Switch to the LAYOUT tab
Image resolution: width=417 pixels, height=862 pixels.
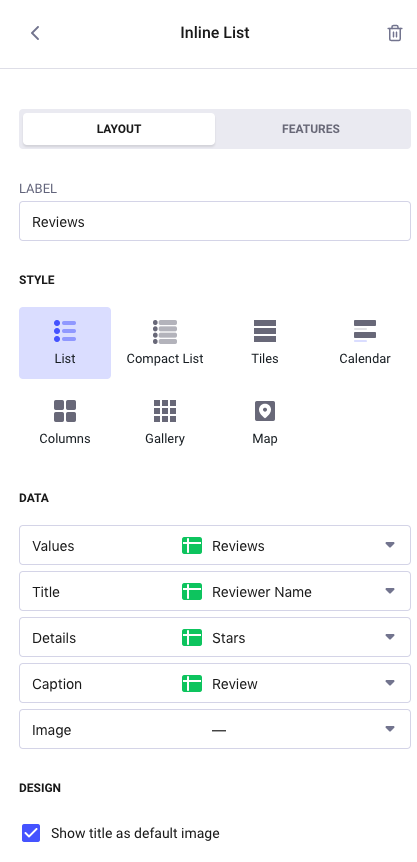[119, 129]
